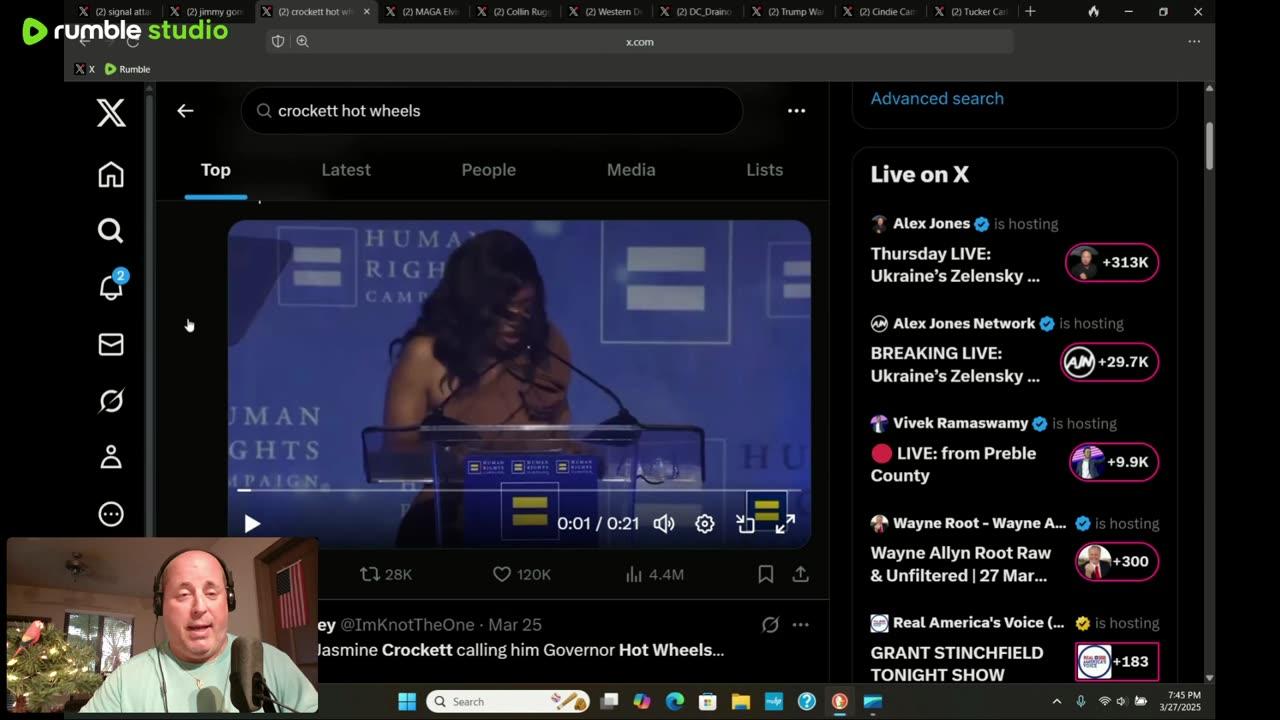The image size is (1280, 720).
Task: Mute the video with speaker icon
Action: (664, 523)
